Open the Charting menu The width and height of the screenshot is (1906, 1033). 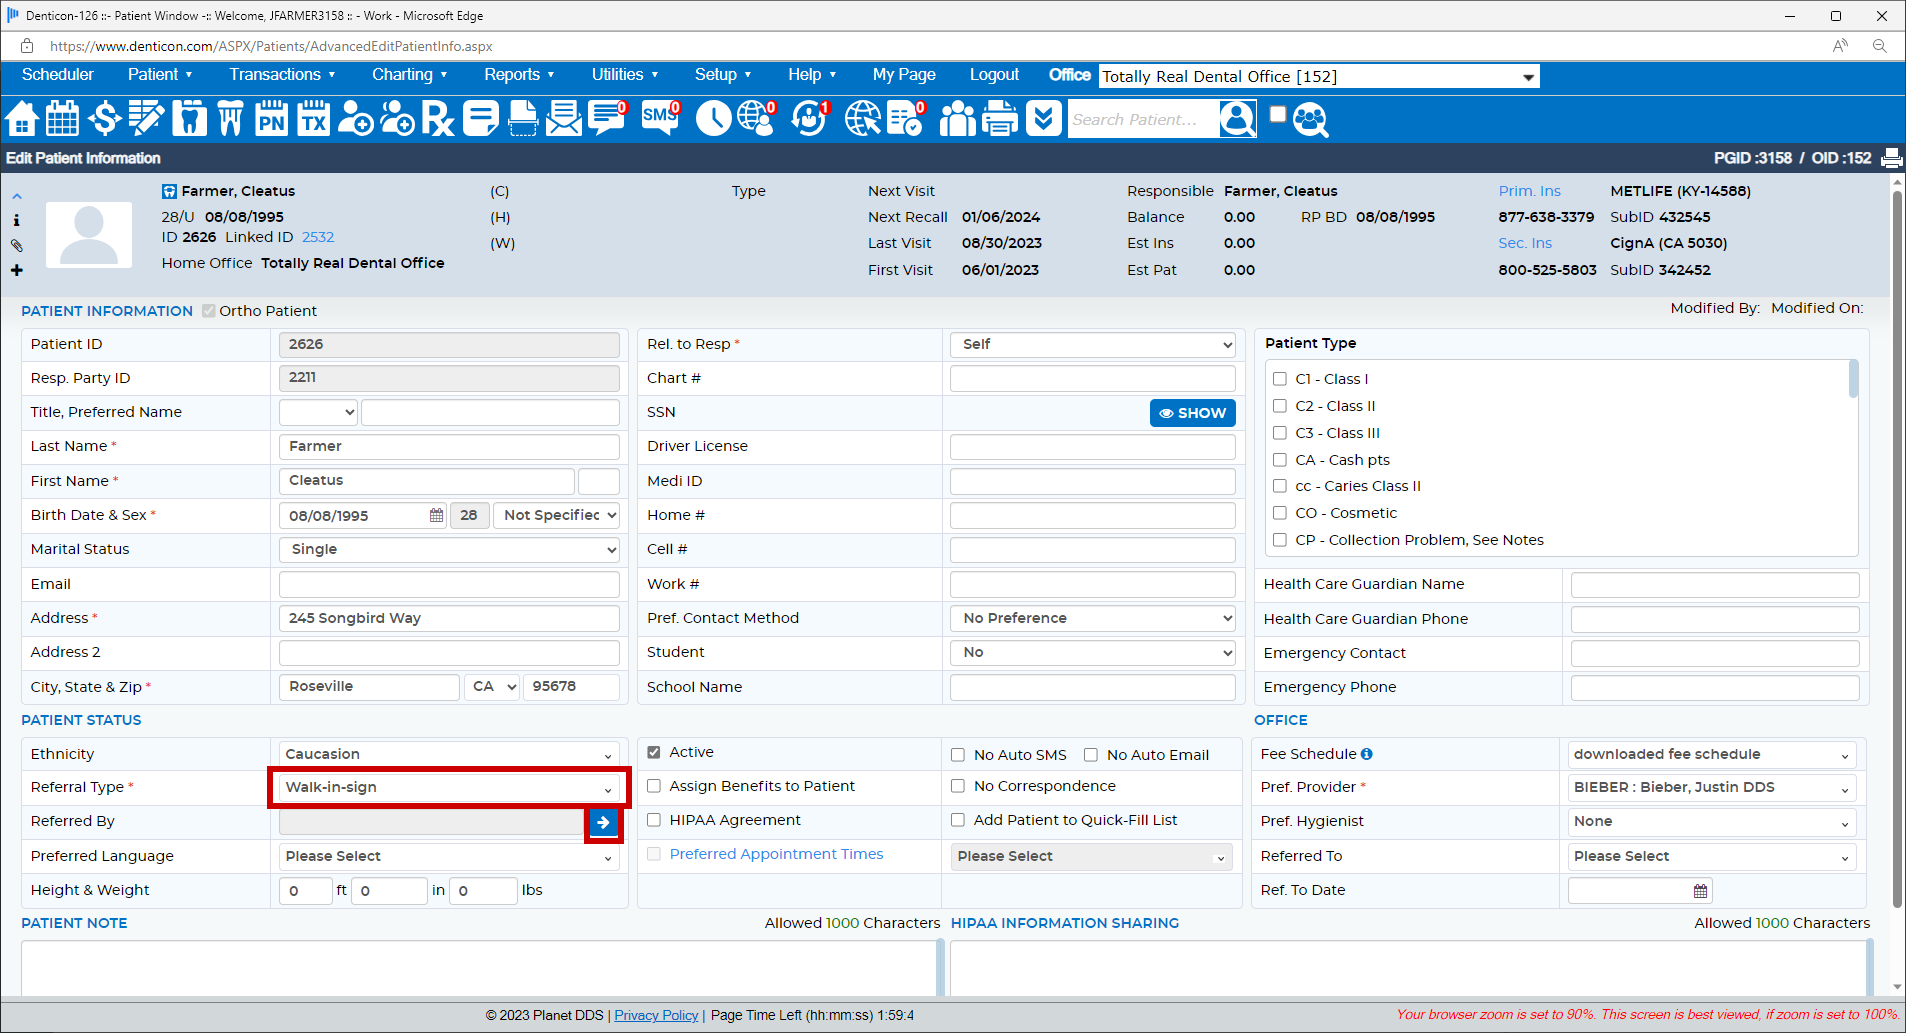pyautogui.click(x=409, y=75)
